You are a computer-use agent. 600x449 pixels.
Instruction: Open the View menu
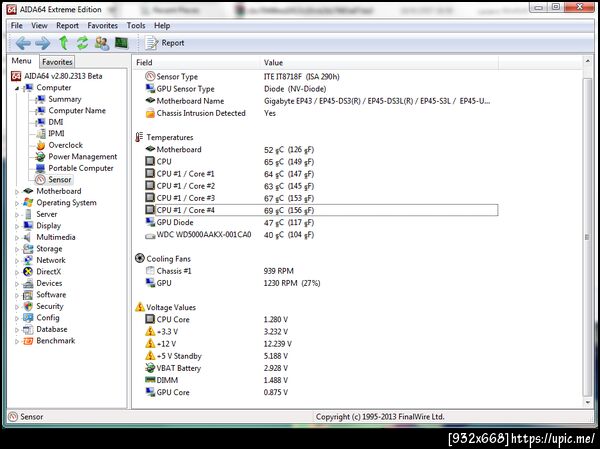39,26
